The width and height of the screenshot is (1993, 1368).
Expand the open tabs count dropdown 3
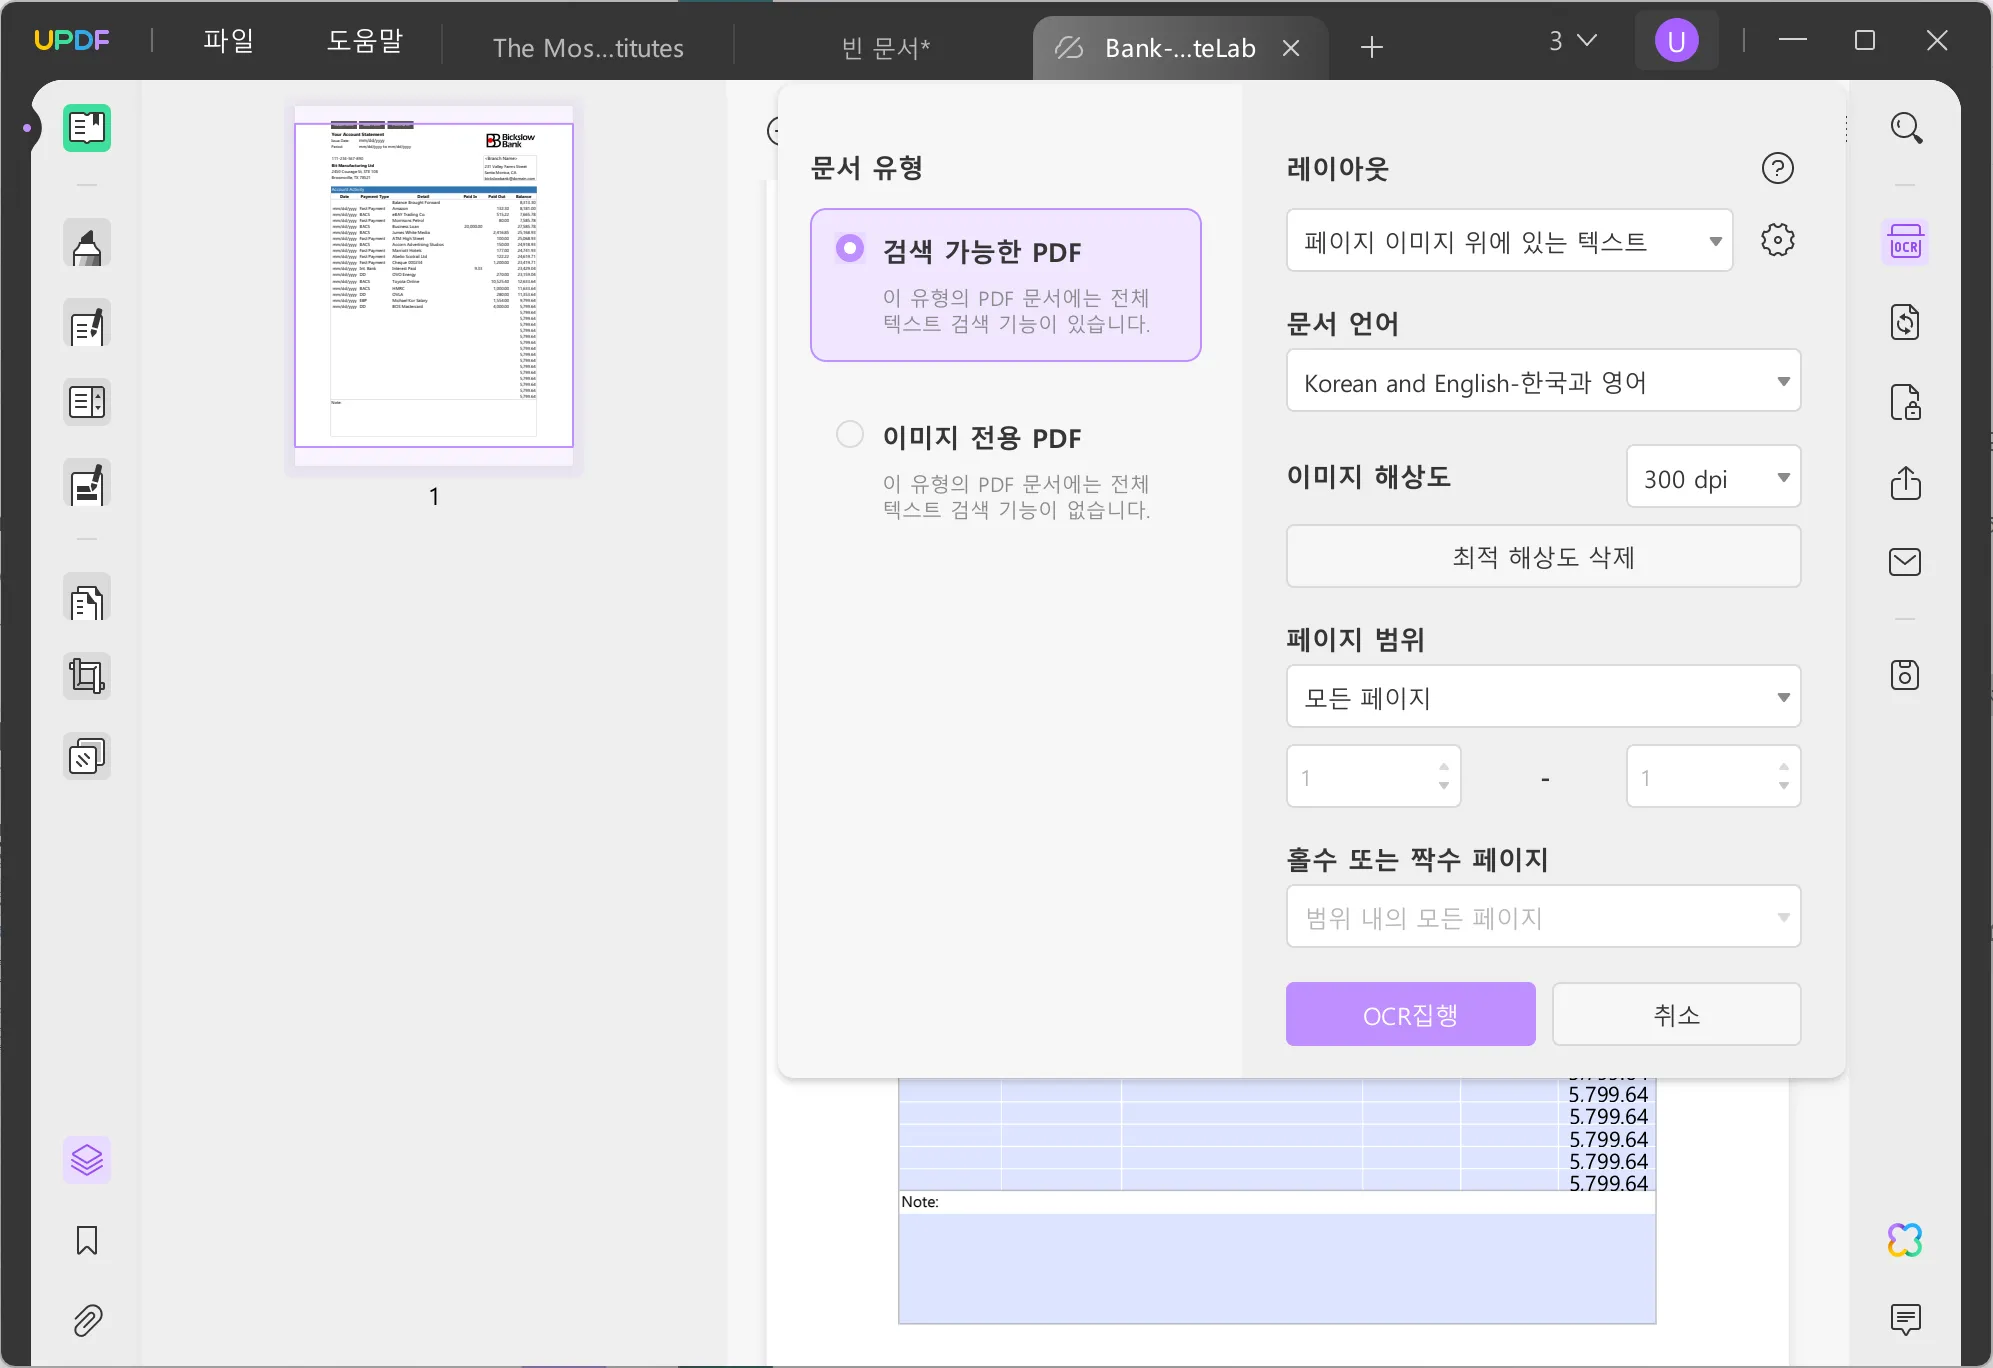(1572, 41)
